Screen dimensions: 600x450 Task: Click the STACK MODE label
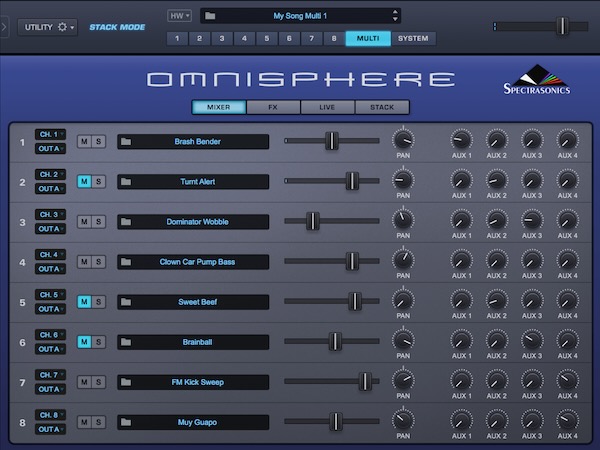(x=117, y=28)
